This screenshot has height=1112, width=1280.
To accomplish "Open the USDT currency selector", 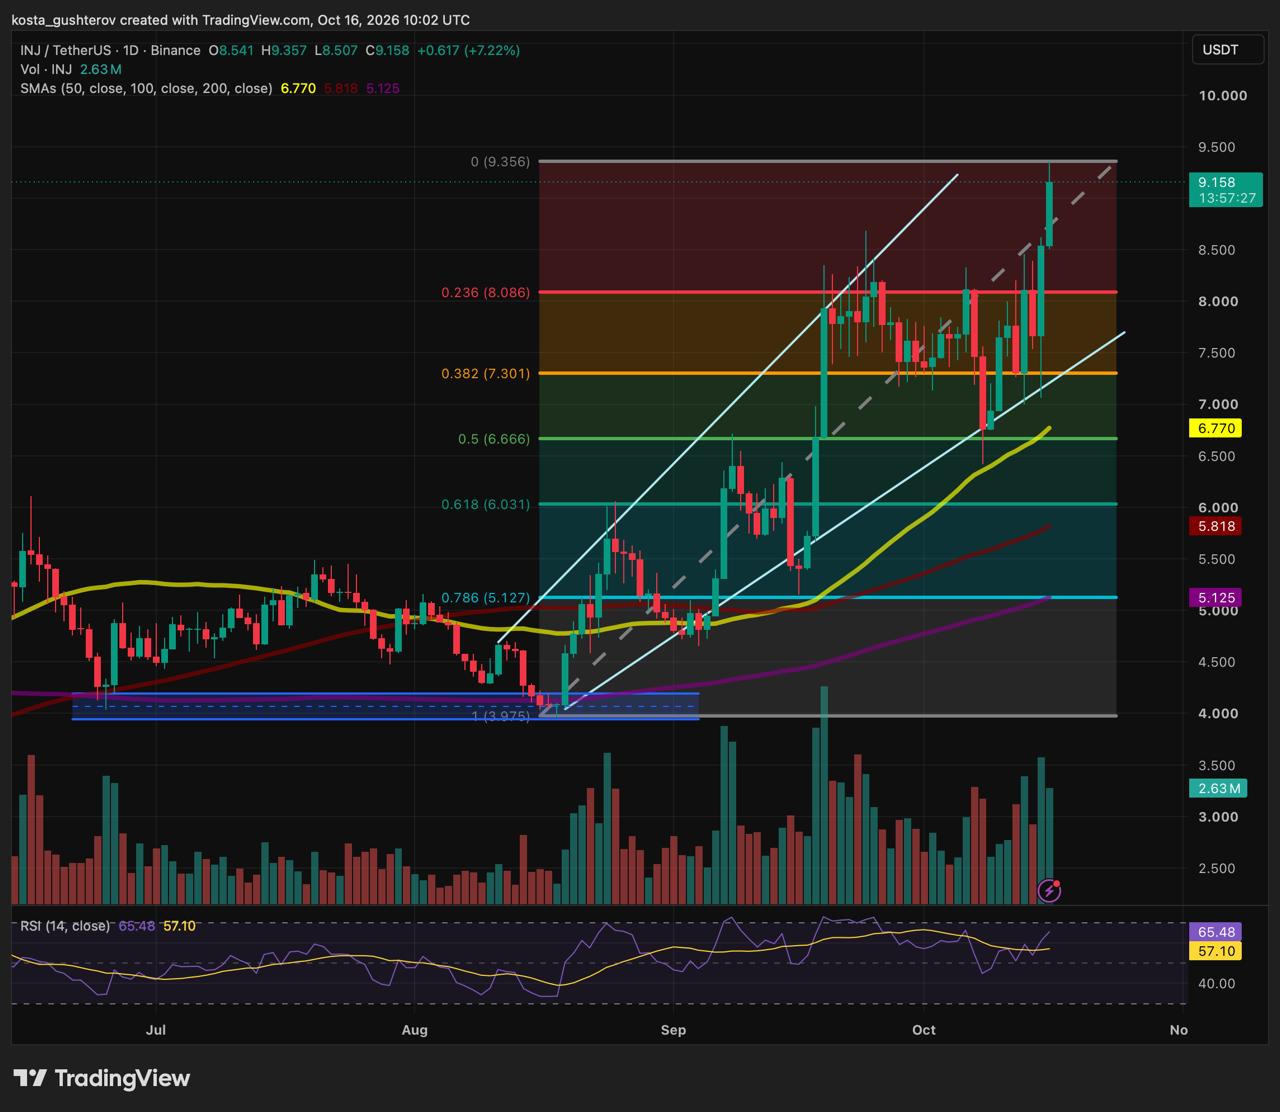I will click(x=1220, y=50).
